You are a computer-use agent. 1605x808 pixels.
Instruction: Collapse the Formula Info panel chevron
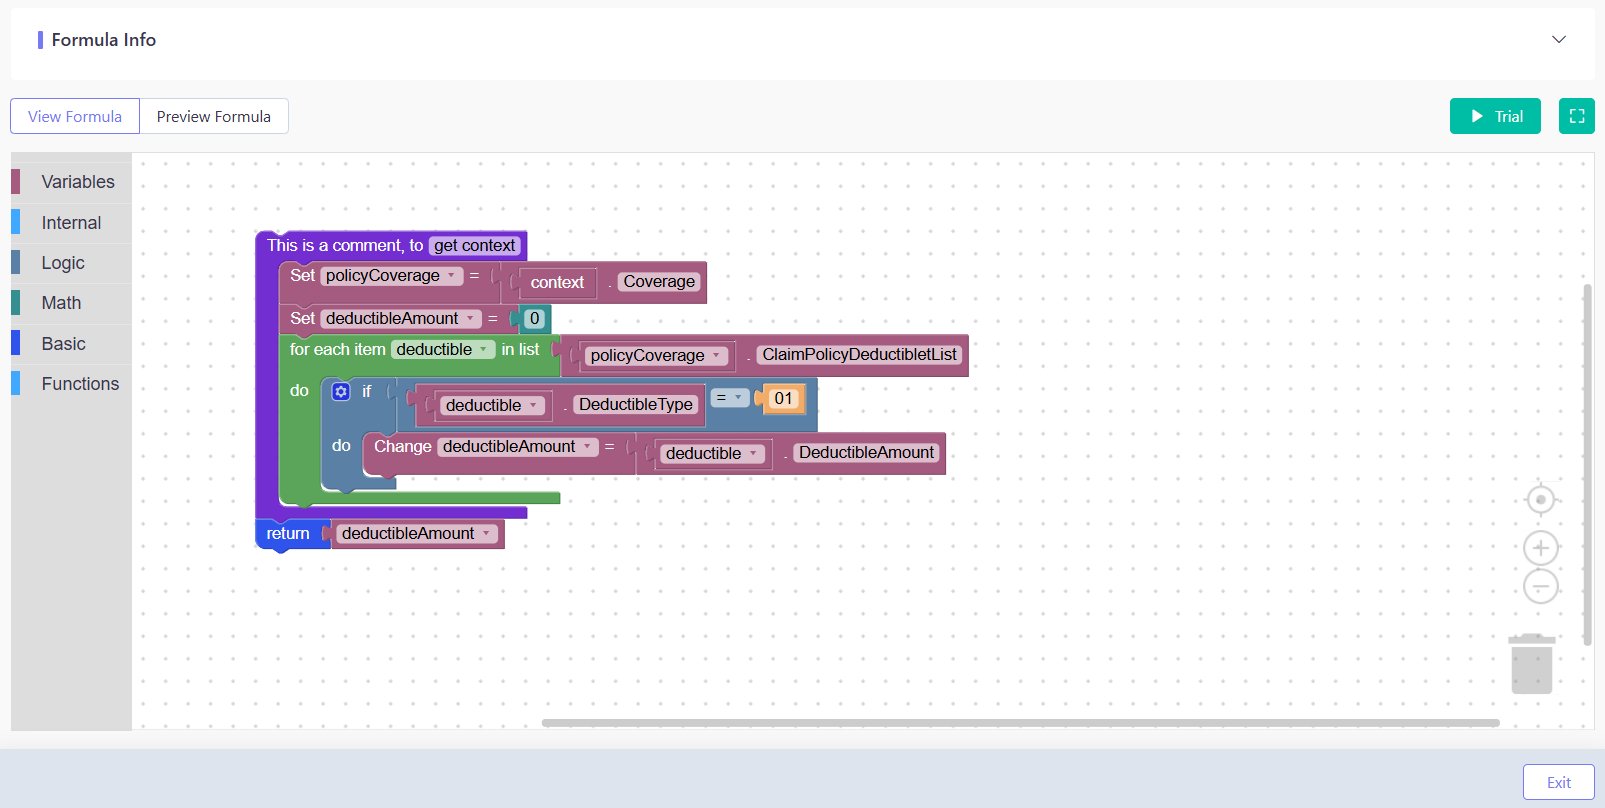[x=1558, y=40]
